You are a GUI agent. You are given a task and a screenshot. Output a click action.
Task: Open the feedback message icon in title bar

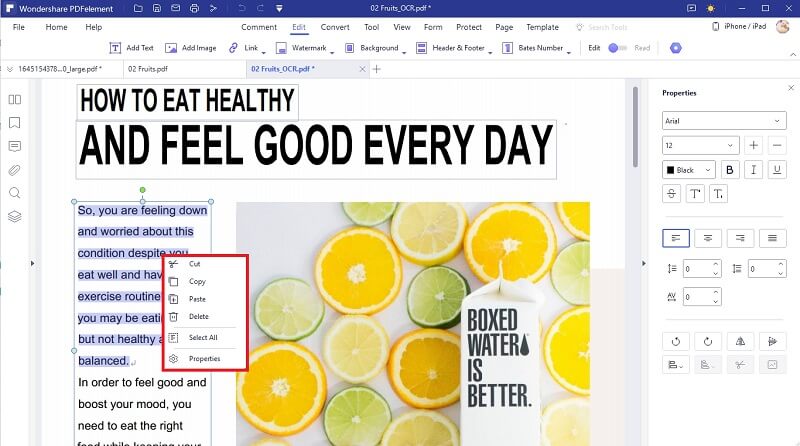pyautogui.click(x=691, y=8)
